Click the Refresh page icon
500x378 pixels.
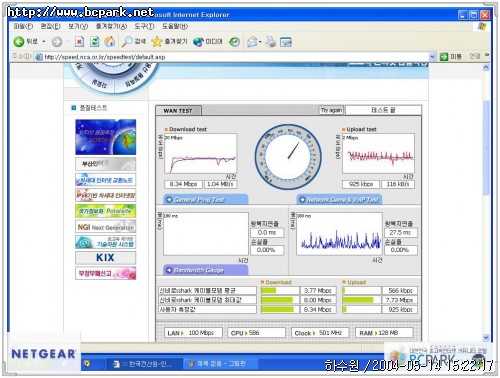pyautogui.click(x=95, y=42)
